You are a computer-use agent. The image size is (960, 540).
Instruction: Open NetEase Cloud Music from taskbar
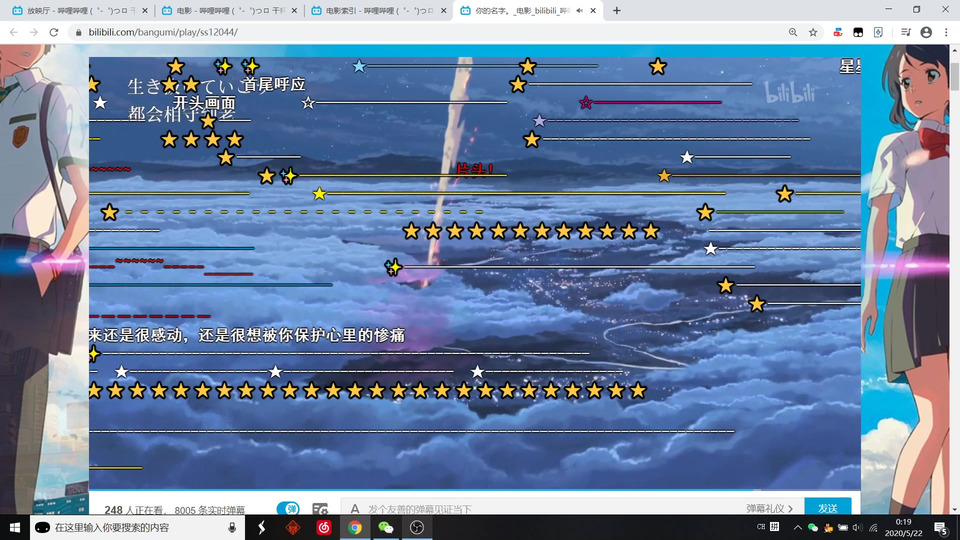click(x=324, y=527)
